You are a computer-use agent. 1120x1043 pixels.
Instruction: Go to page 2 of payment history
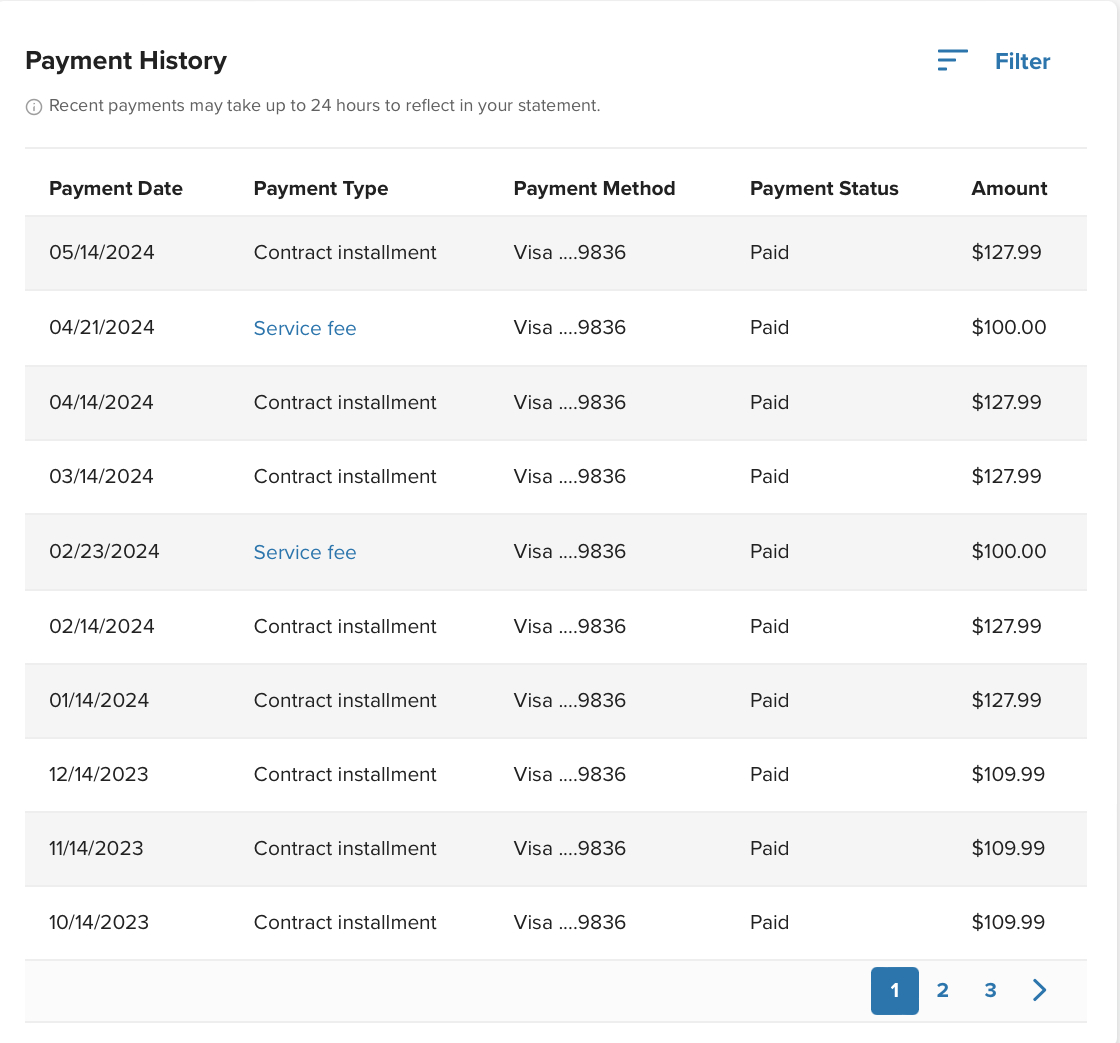(942, 990)
